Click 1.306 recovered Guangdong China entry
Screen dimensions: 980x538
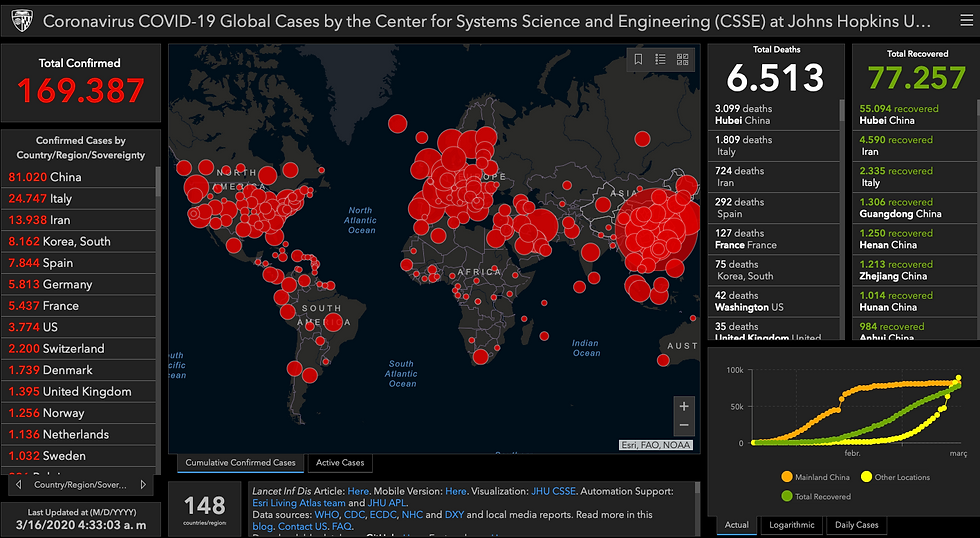click(x=914, y=208)
